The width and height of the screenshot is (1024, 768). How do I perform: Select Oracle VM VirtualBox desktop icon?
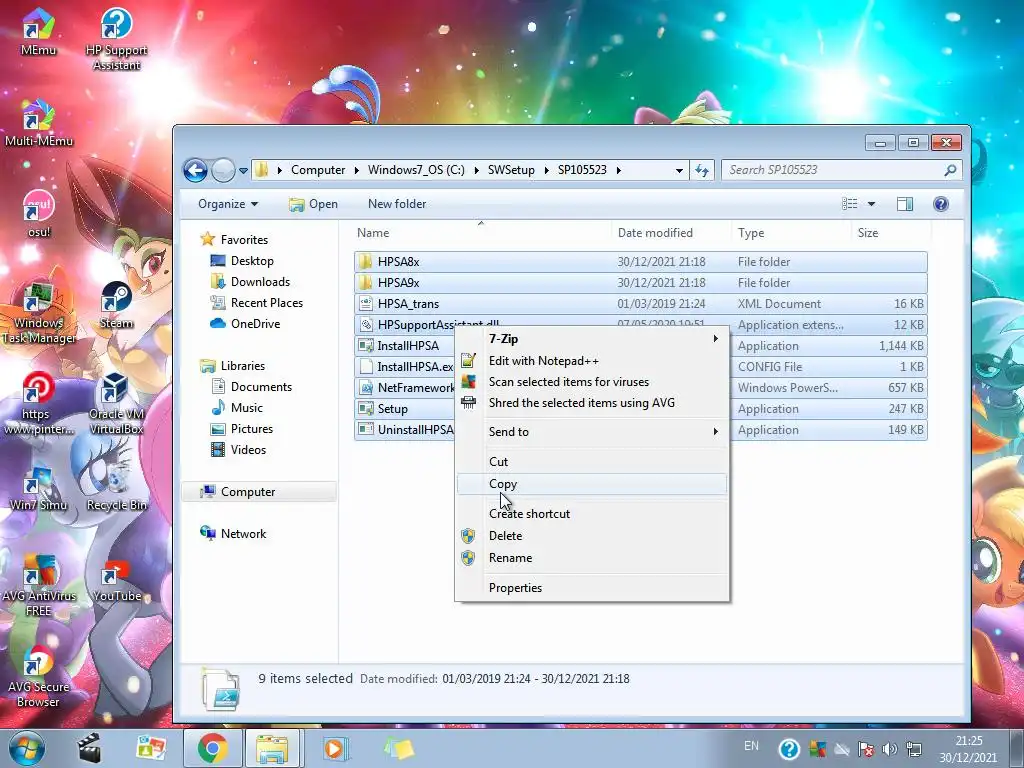click(116, 403)
